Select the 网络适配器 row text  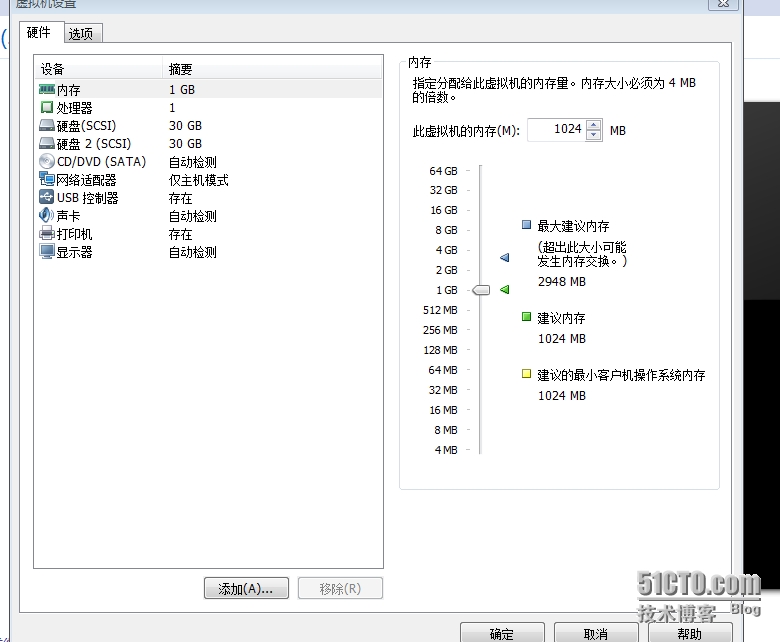[x=87, y=180]
